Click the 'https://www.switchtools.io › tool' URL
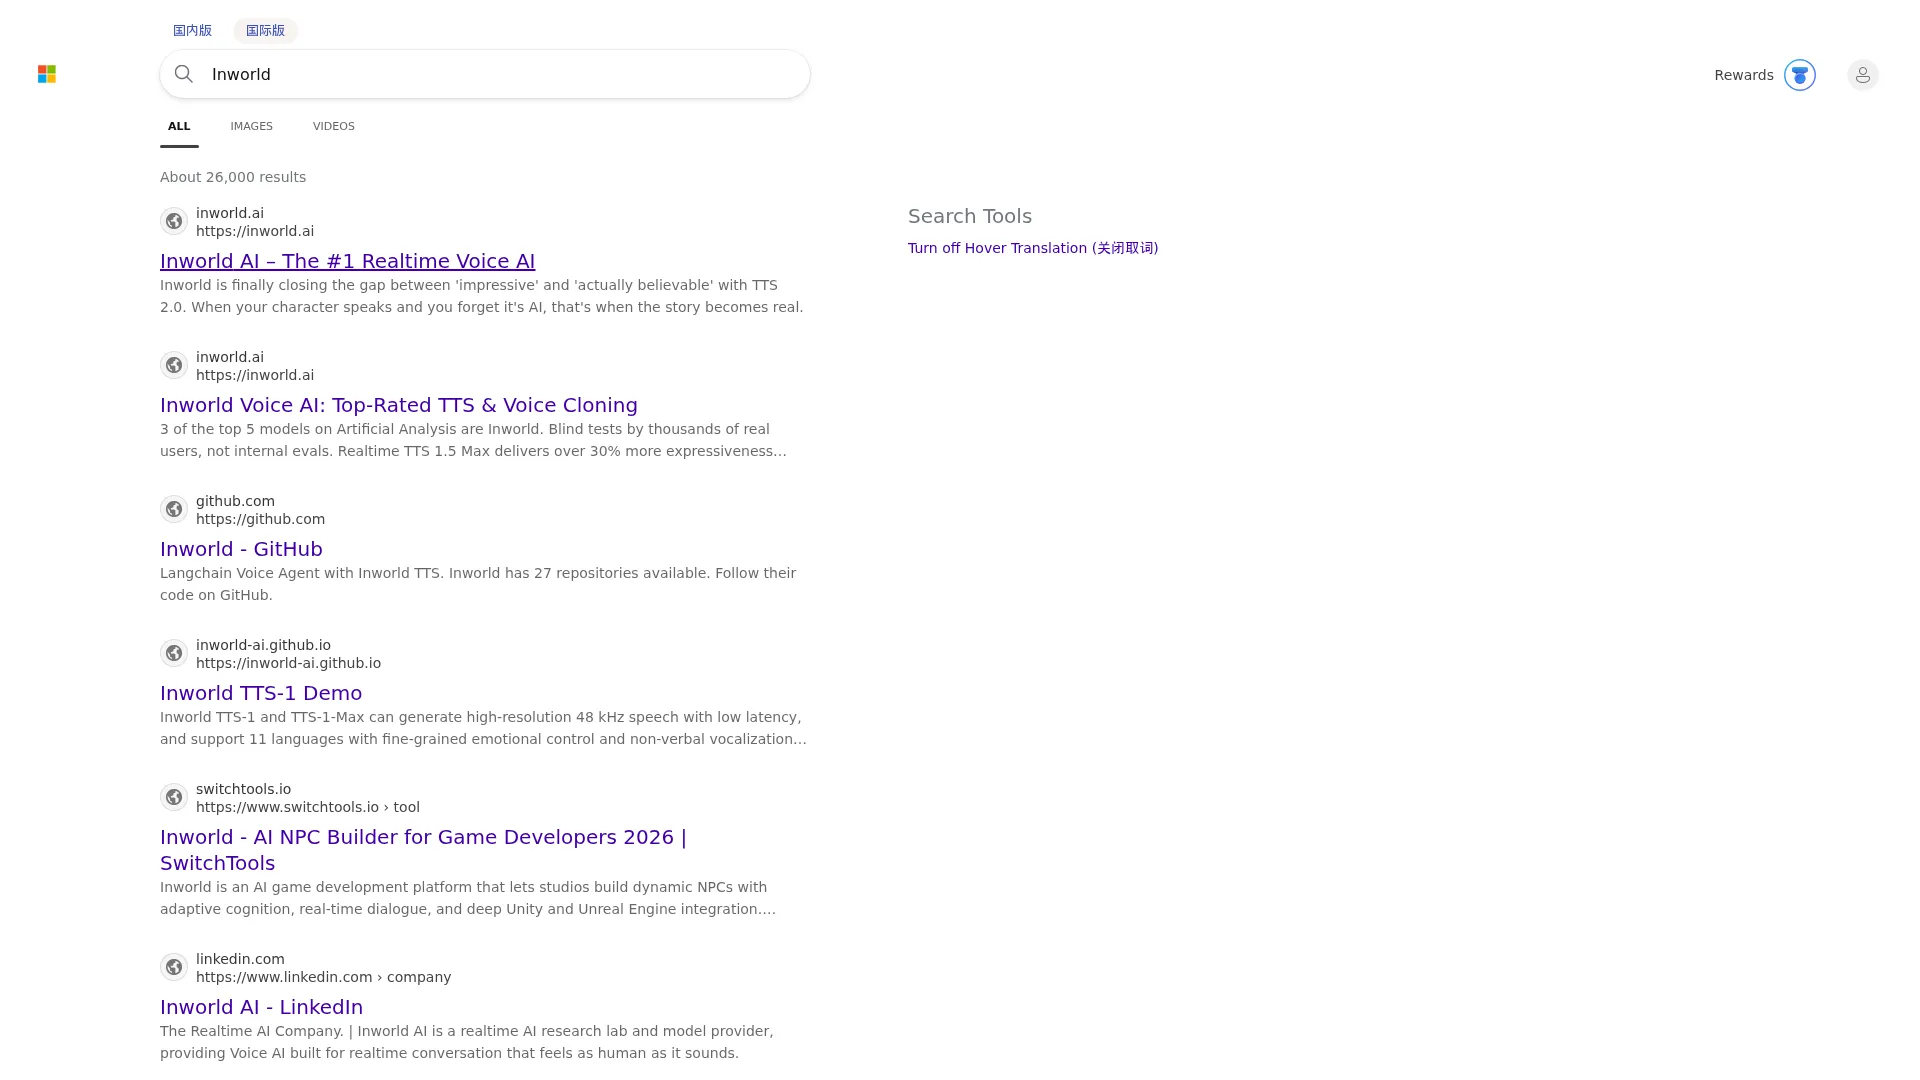 [308, 807]
